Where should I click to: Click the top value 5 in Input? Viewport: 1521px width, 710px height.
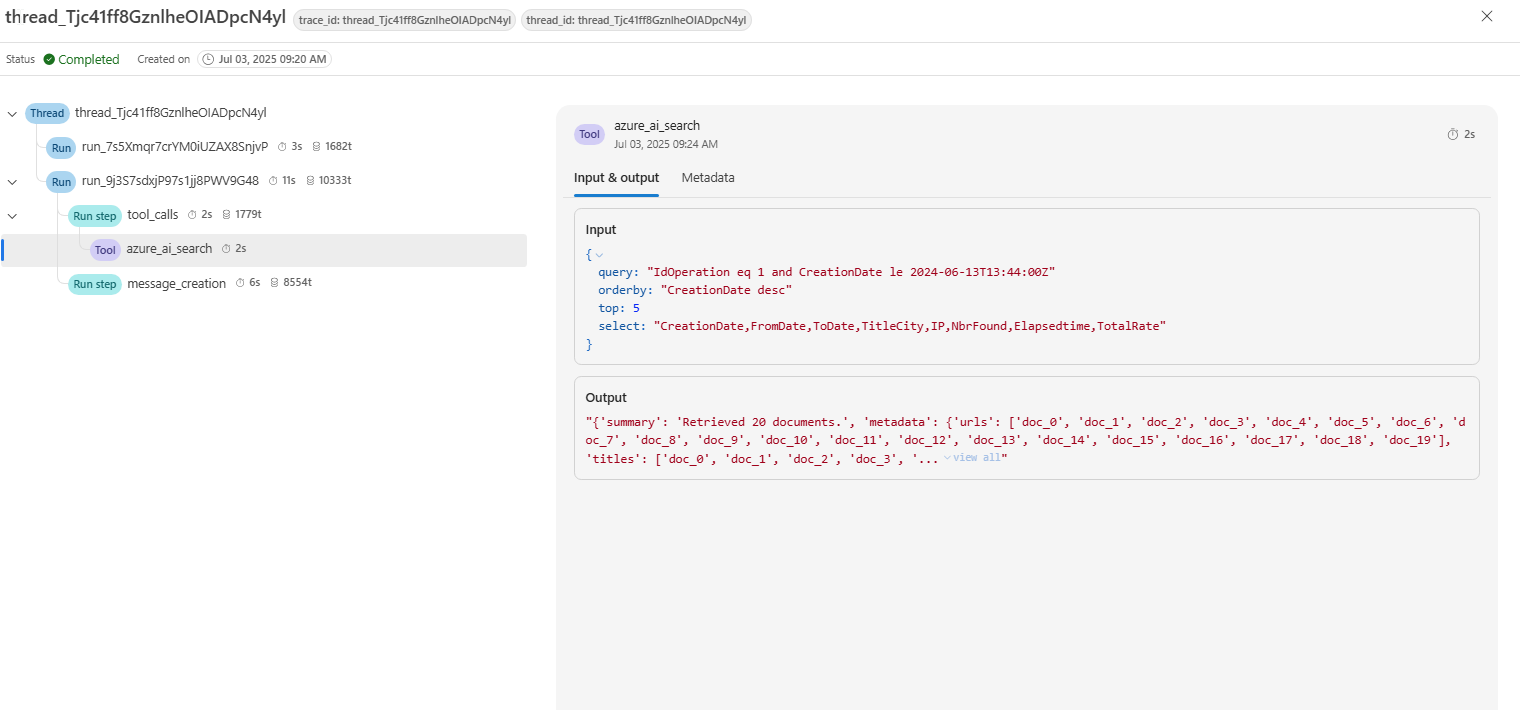636,308
